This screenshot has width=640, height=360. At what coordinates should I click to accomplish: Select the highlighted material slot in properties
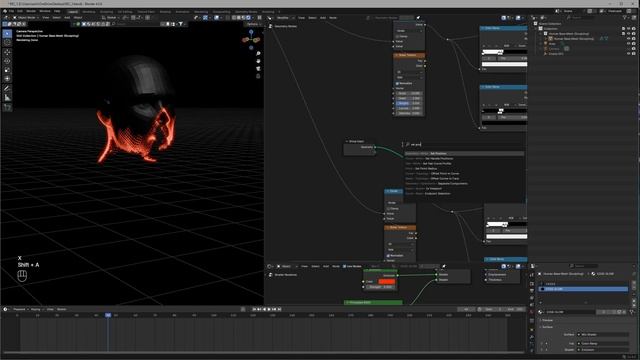coord(584,289)
